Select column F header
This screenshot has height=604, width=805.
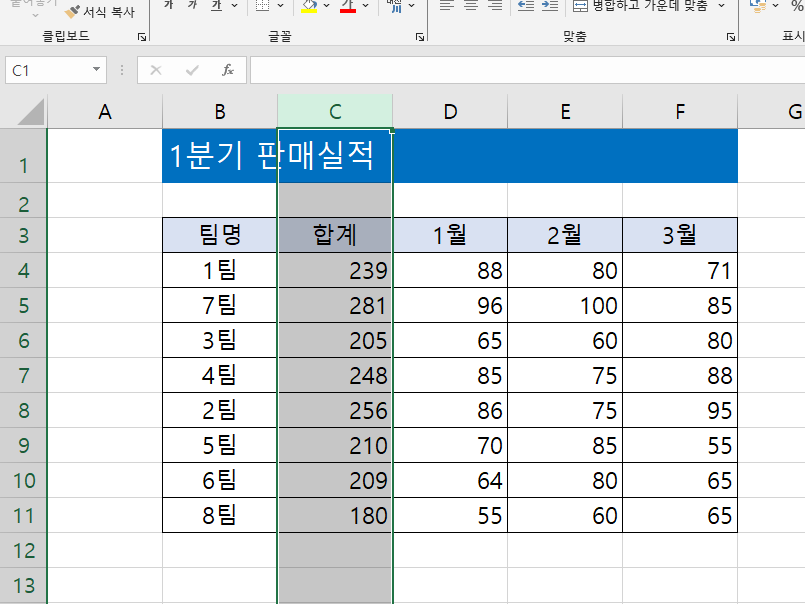point(680,111)
